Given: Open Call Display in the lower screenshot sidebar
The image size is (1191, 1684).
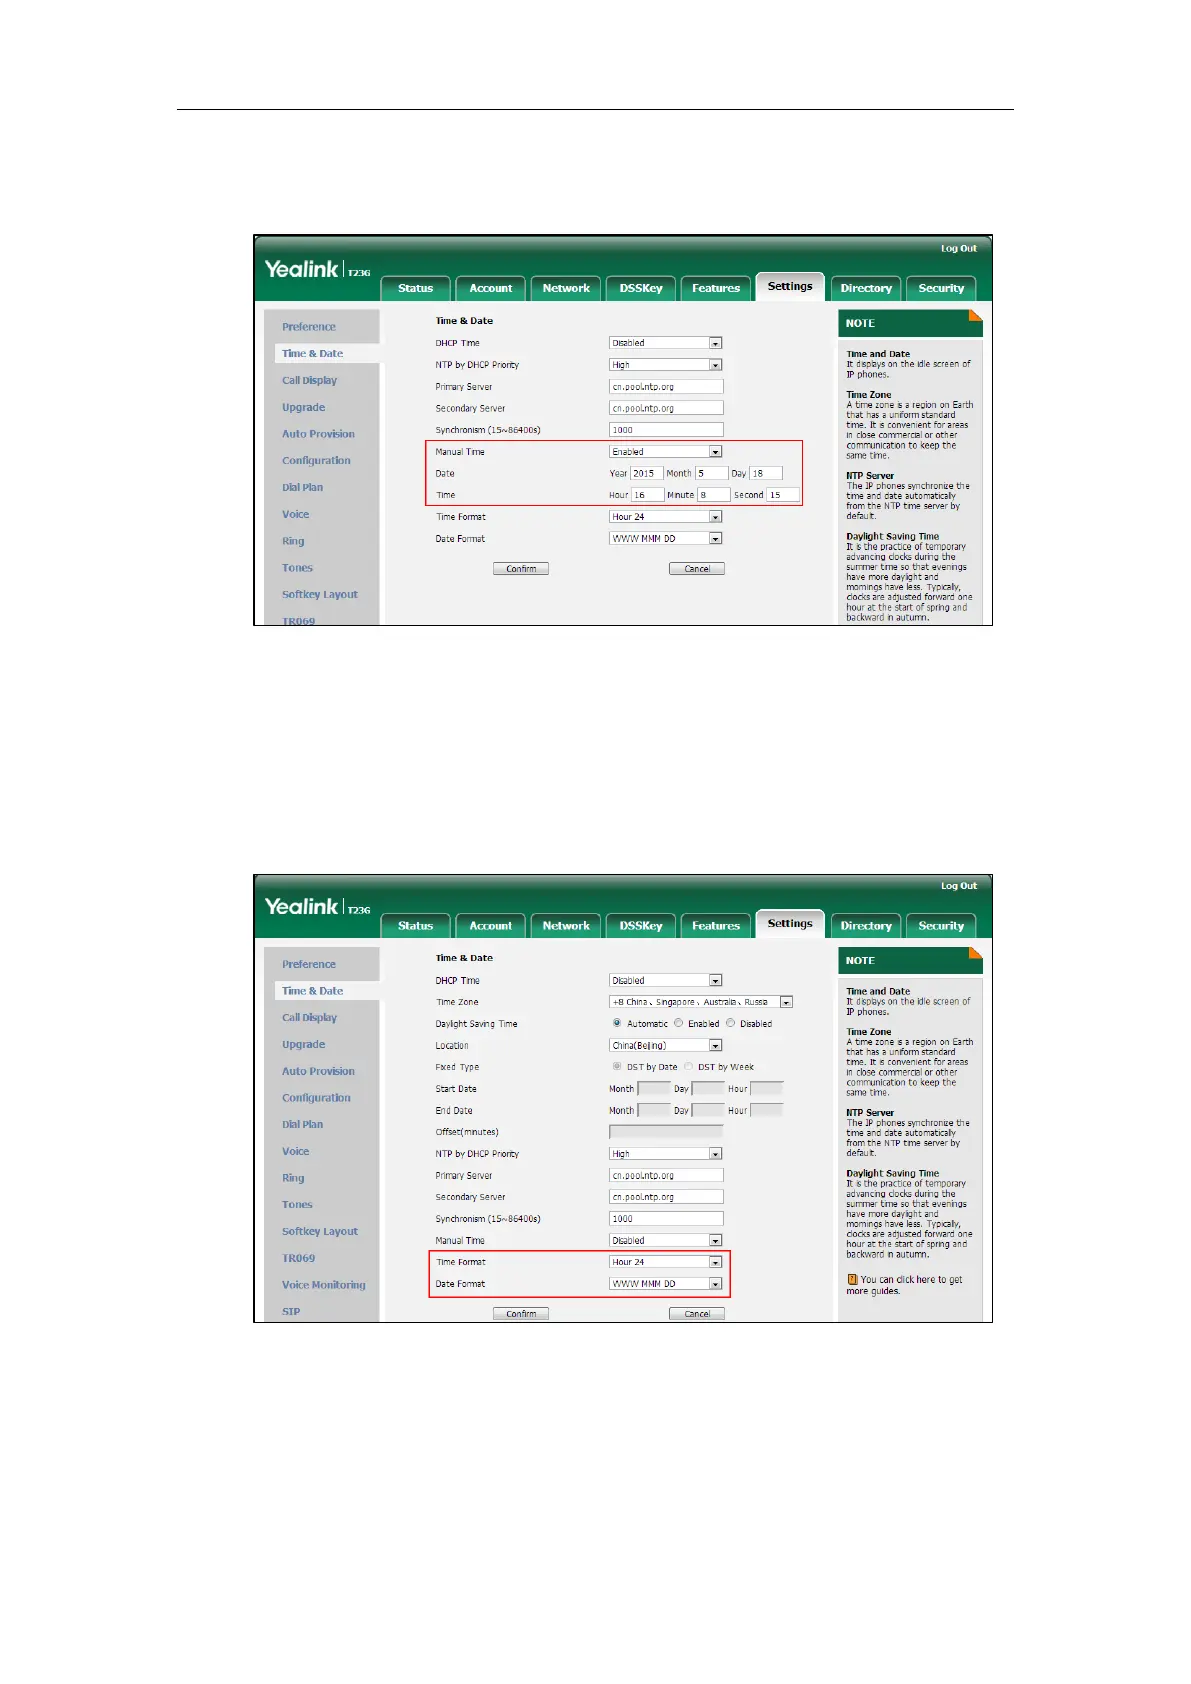Looking at the screenshot, I should click(309, 1018).
